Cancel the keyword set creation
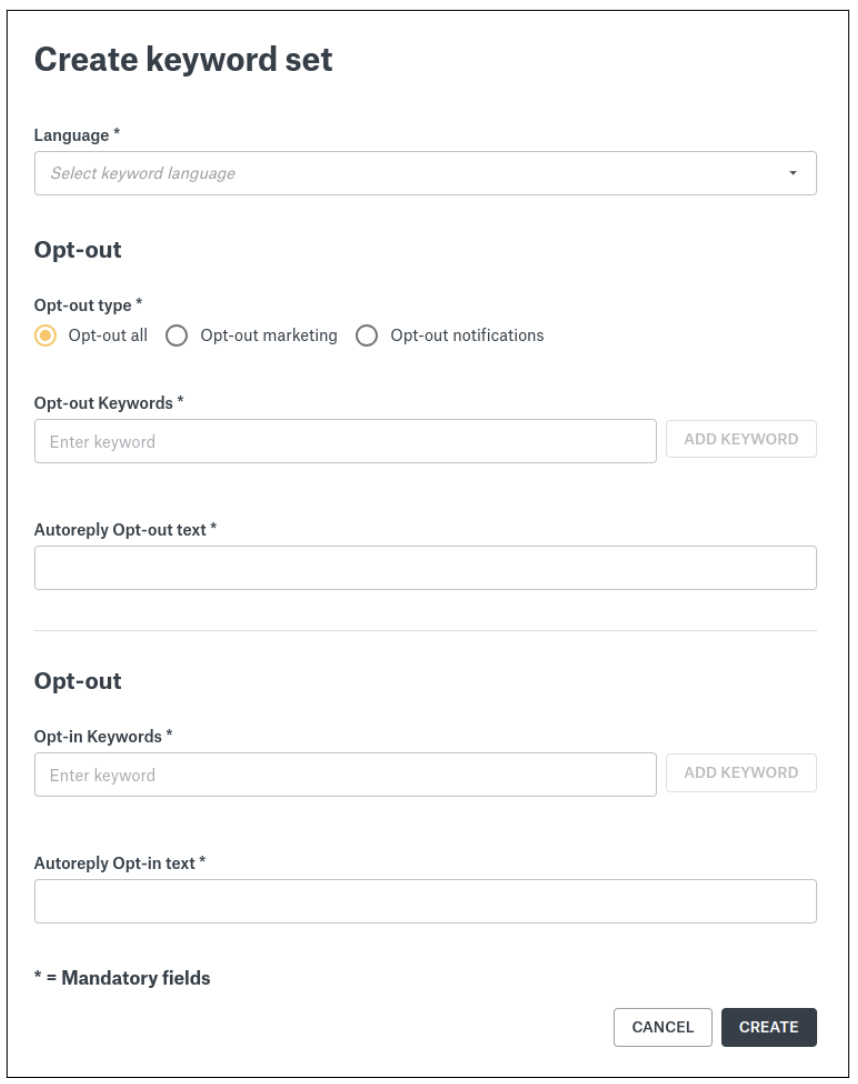This screenshot has height=1084, width=858. coord(663,1027)
